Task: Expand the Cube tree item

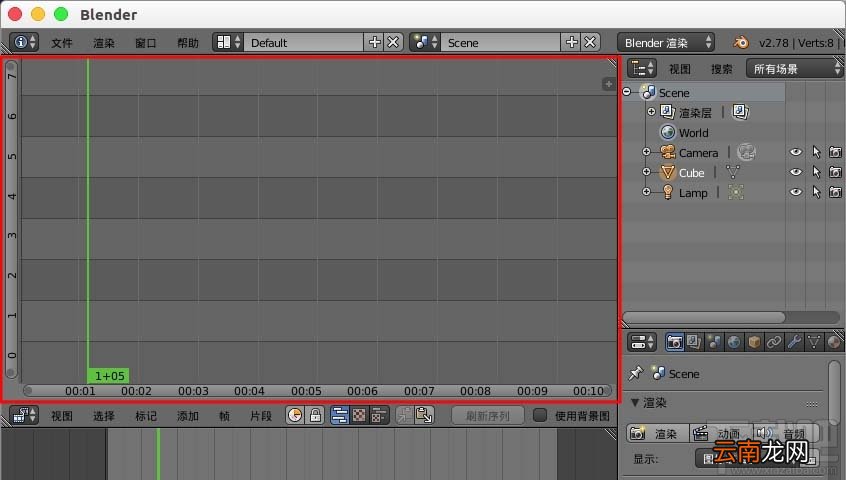Action: pyautogui.click(x=646, y=172)
